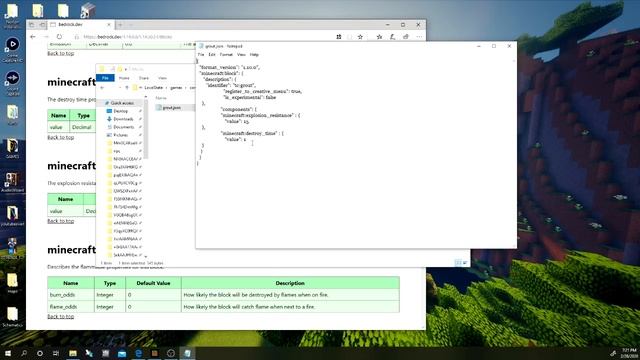Image resolution: width=640 pixels, height=360 pixels.
Task: Click burn_odds cell in flammable table
Action: tap(71, 295)
